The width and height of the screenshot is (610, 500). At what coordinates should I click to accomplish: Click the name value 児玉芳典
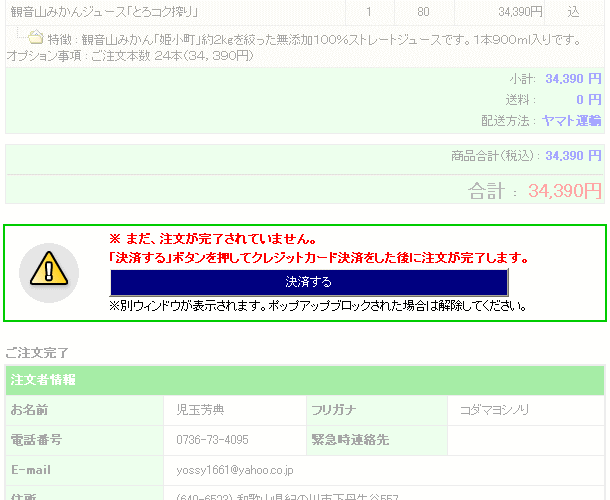click(x=200, y=410)
